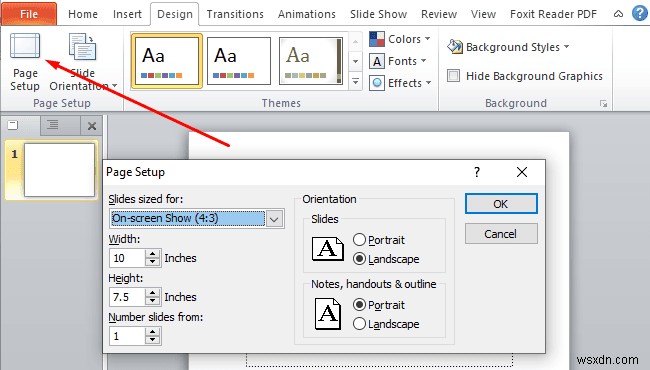Switch to Outline pane tab
Screen dimensions: 650x370
52,125
